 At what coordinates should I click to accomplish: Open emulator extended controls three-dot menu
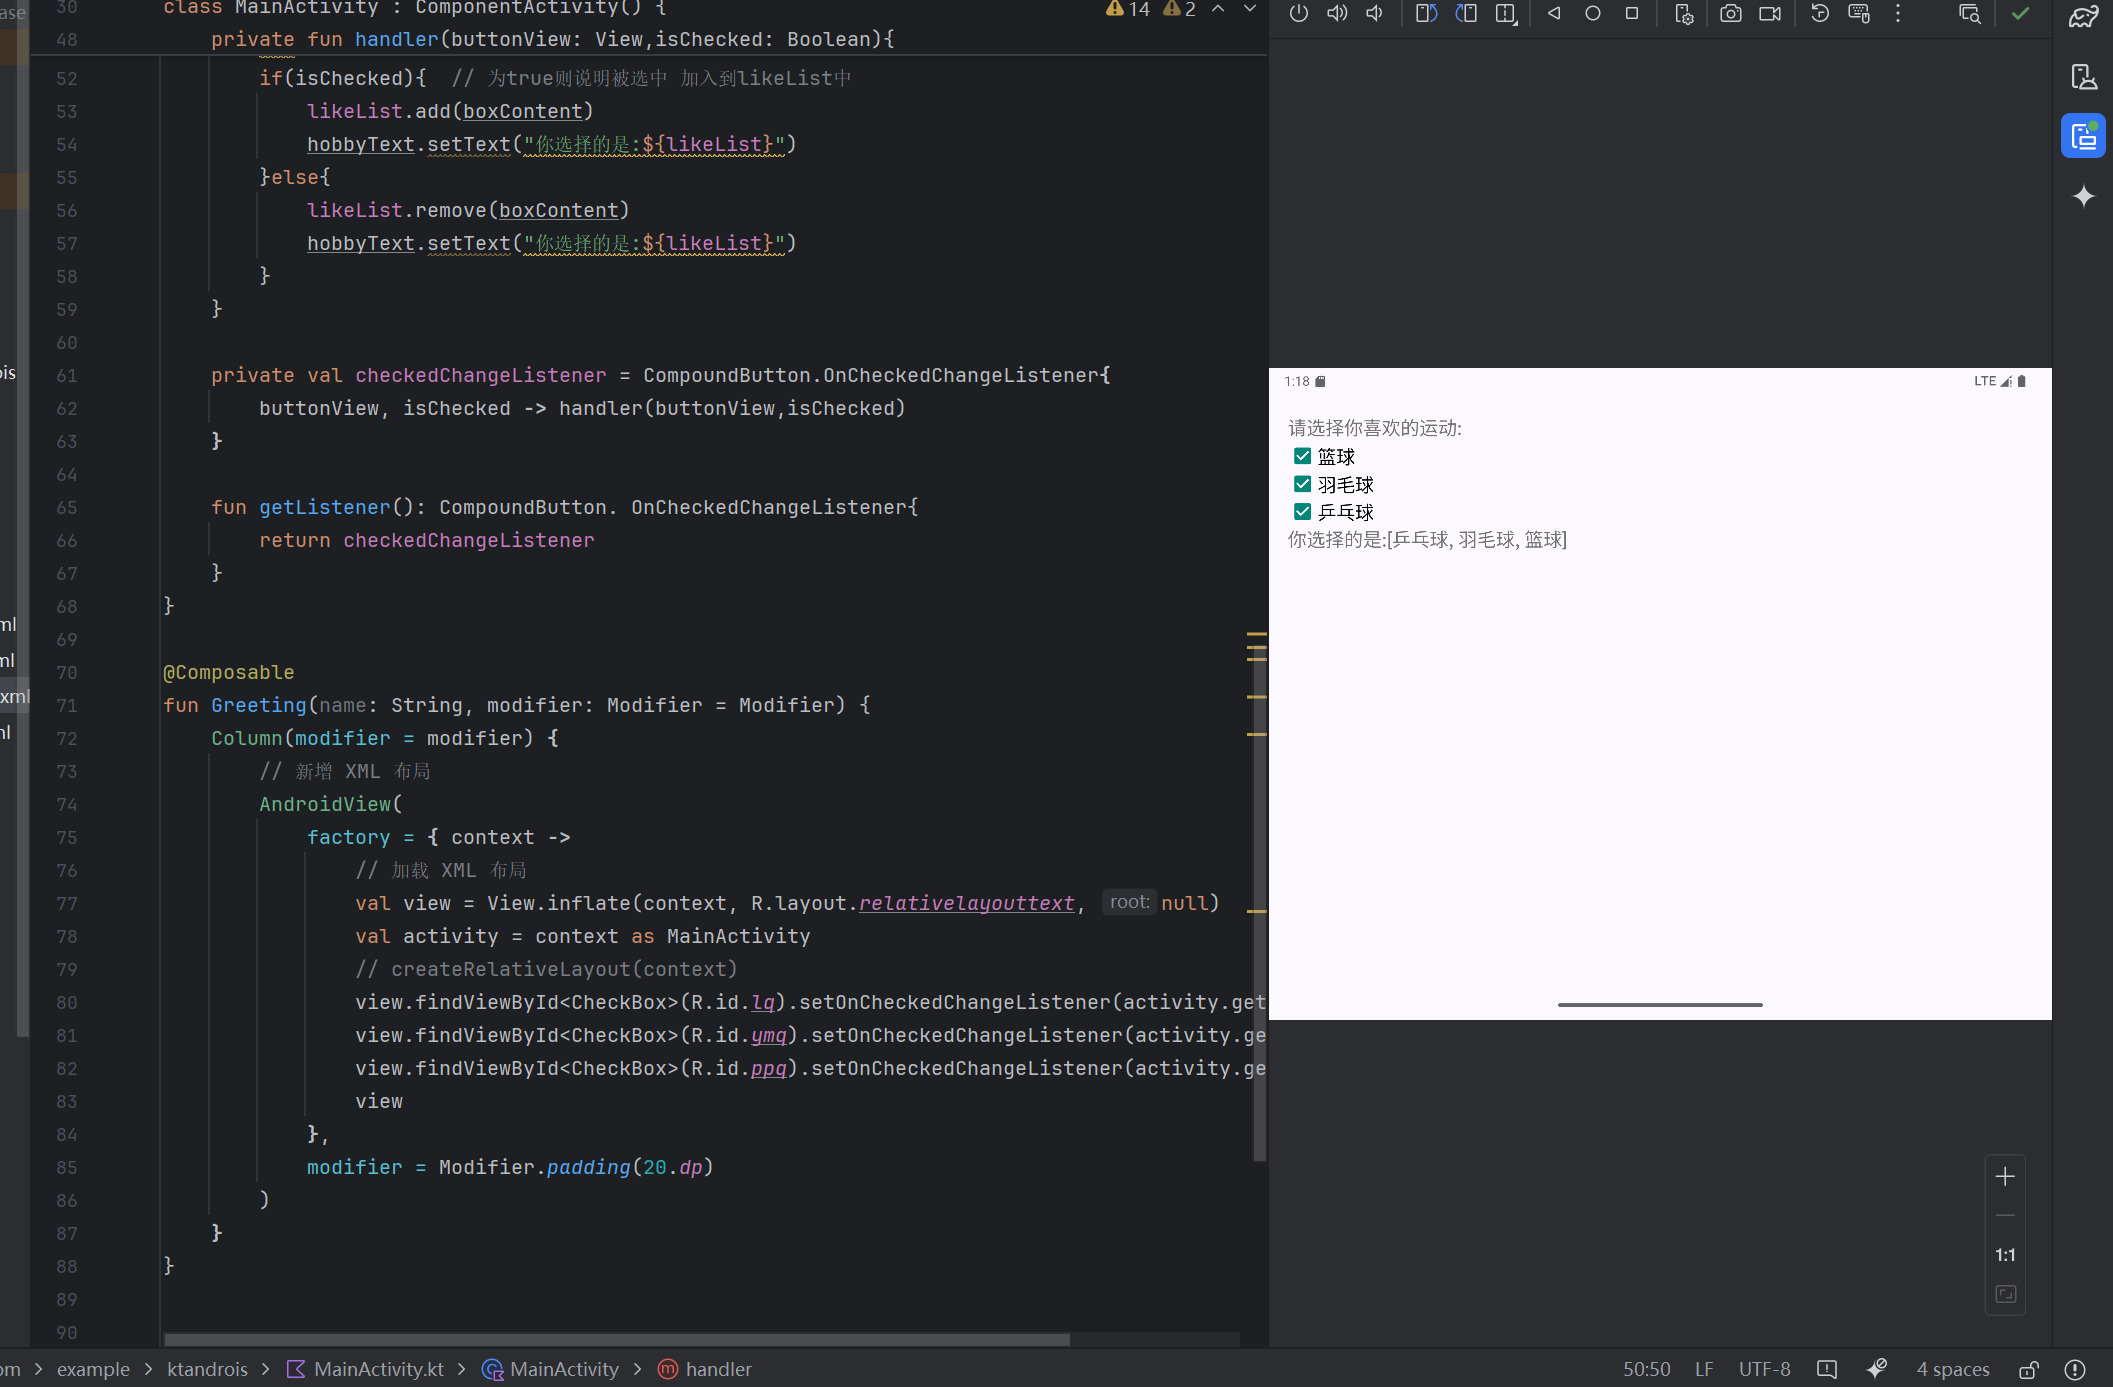click(x=1898, y=14)
